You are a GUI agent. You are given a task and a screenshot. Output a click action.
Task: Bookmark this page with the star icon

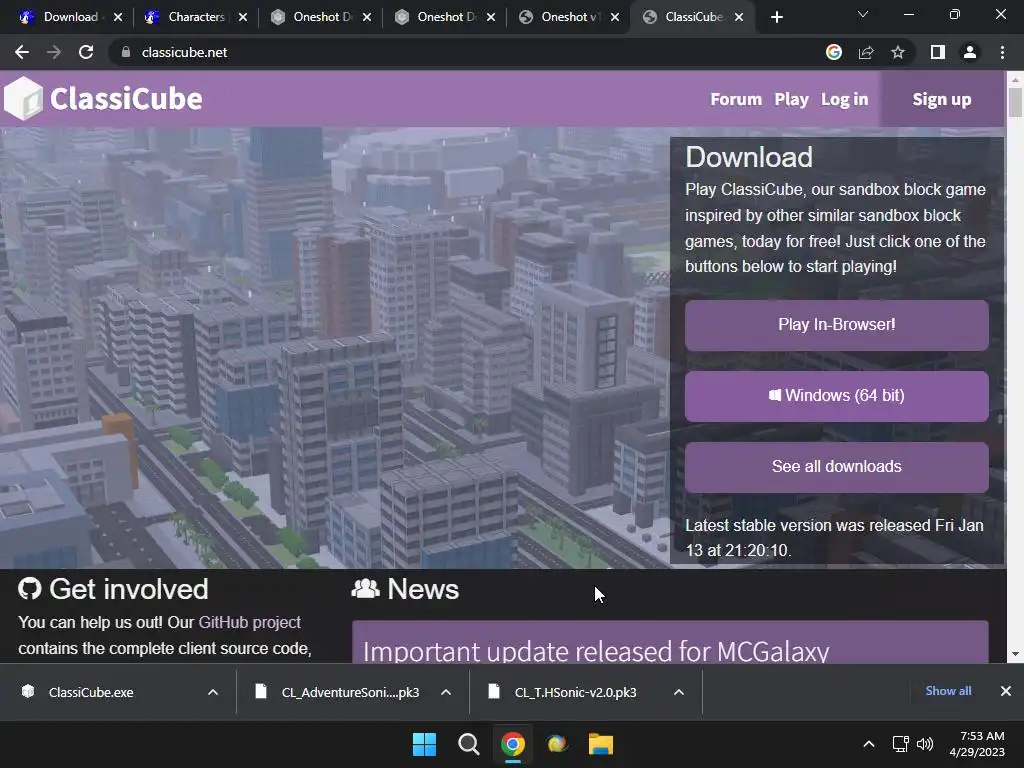tap(898, 52)
